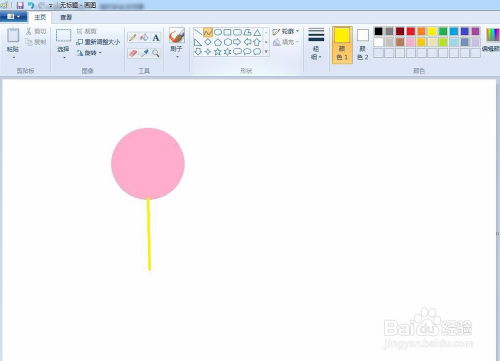Click the yellow line on canvas
Screen dimensions: 500x361
coord(149,234)
